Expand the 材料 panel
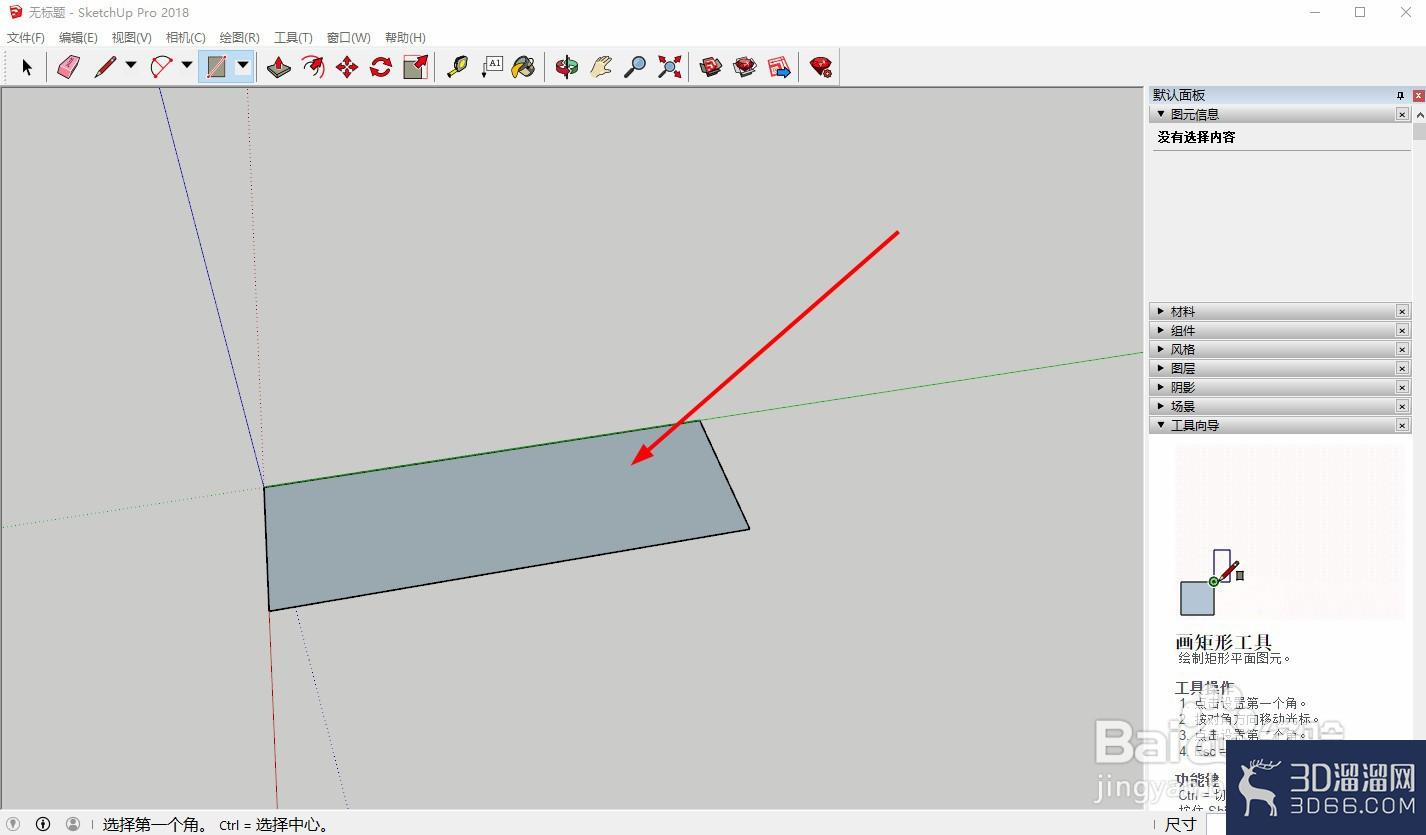 (x=1161, y=311)
